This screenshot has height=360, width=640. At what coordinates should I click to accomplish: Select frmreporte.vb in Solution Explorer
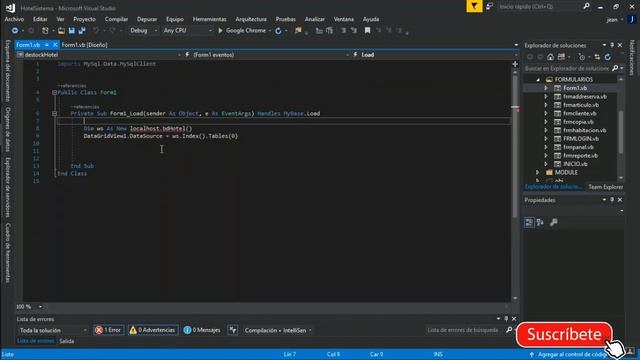(580, 156)
